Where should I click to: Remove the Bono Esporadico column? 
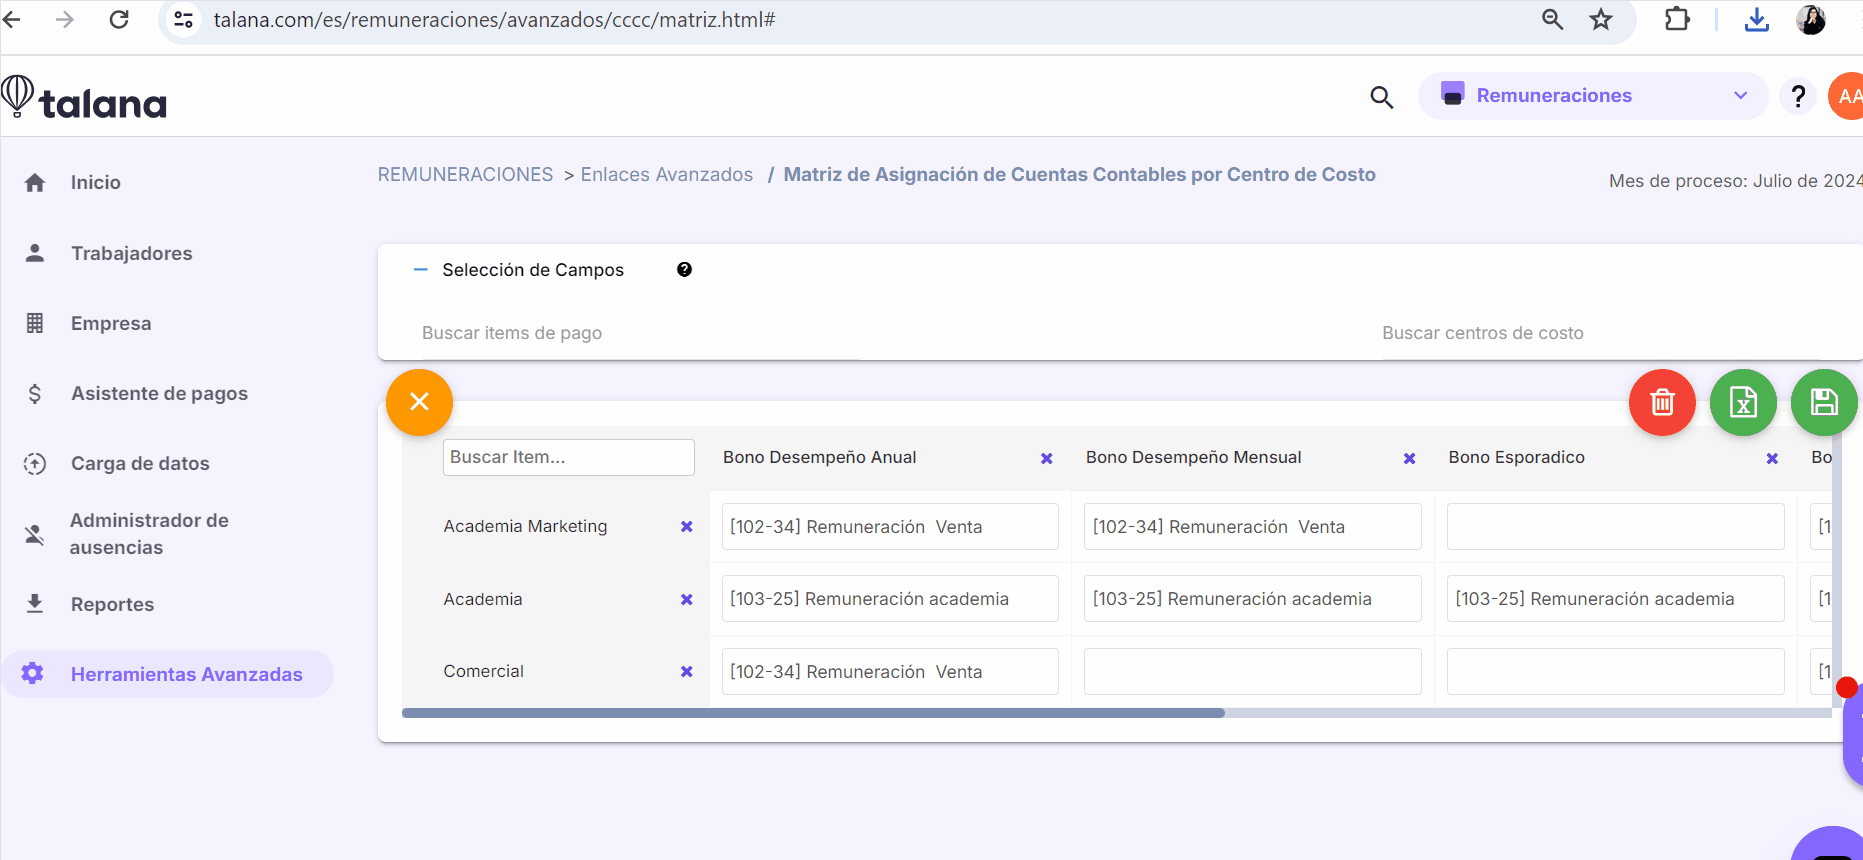[x=1772, y=458]
